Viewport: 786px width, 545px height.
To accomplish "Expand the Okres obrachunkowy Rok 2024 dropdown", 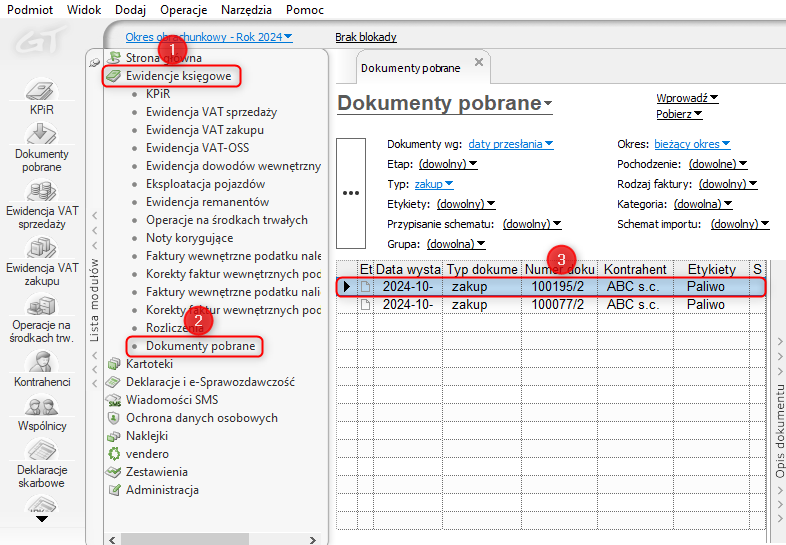I will 209,37.
